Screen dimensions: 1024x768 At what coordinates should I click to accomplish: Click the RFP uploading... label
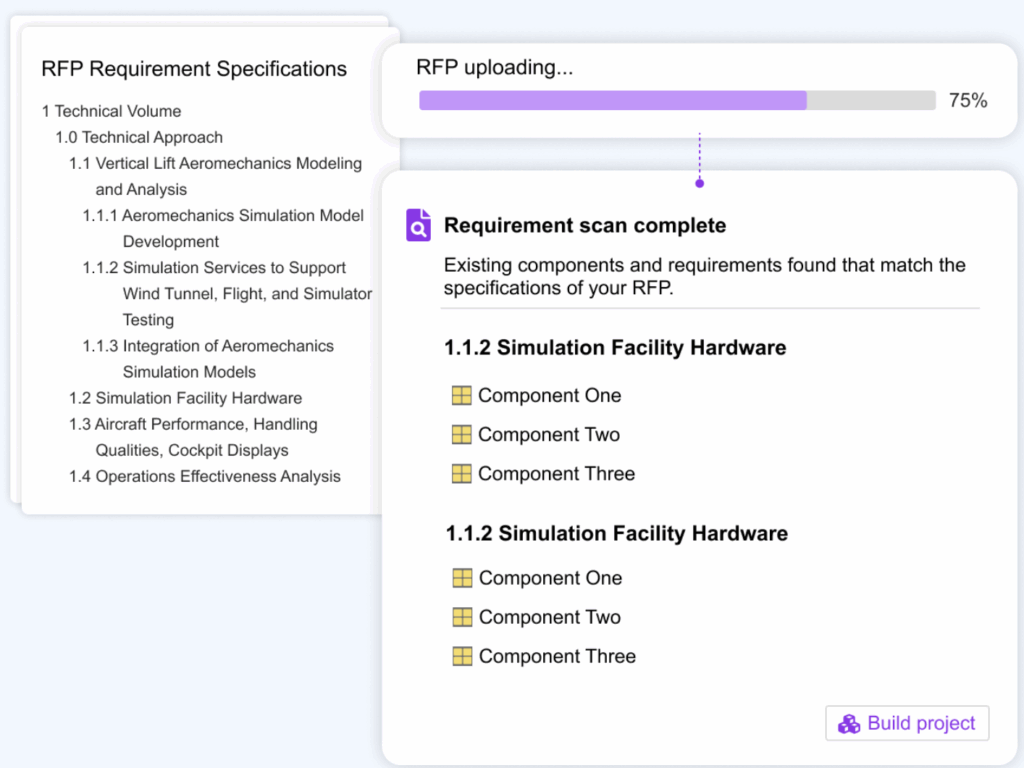(494, 67)
